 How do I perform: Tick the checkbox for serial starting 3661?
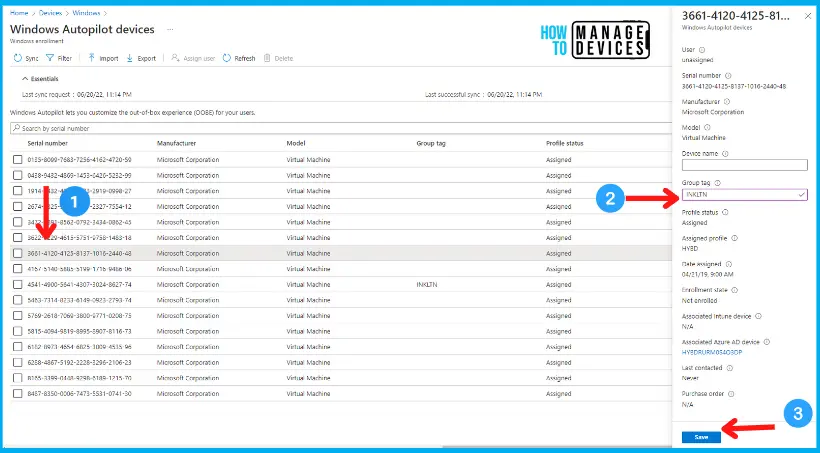[x=18, y=253]
